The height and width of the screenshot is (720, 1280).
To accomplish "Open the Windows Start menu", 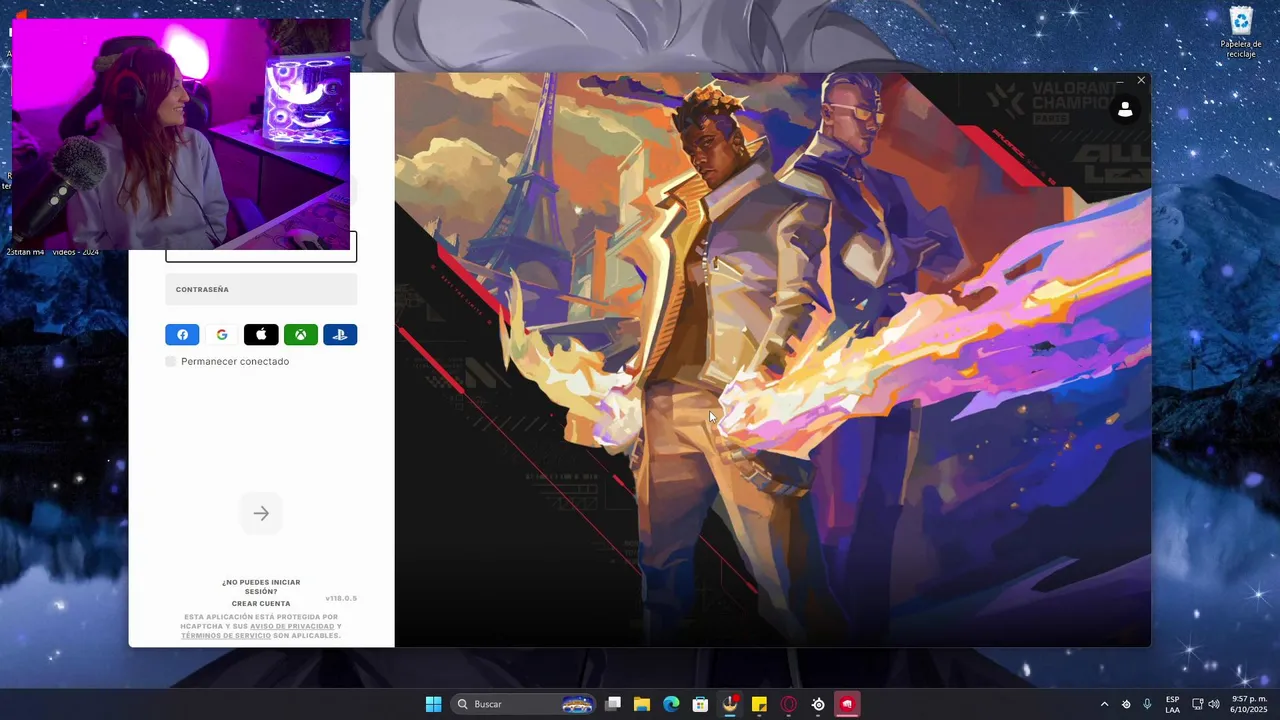I will 433,704.
